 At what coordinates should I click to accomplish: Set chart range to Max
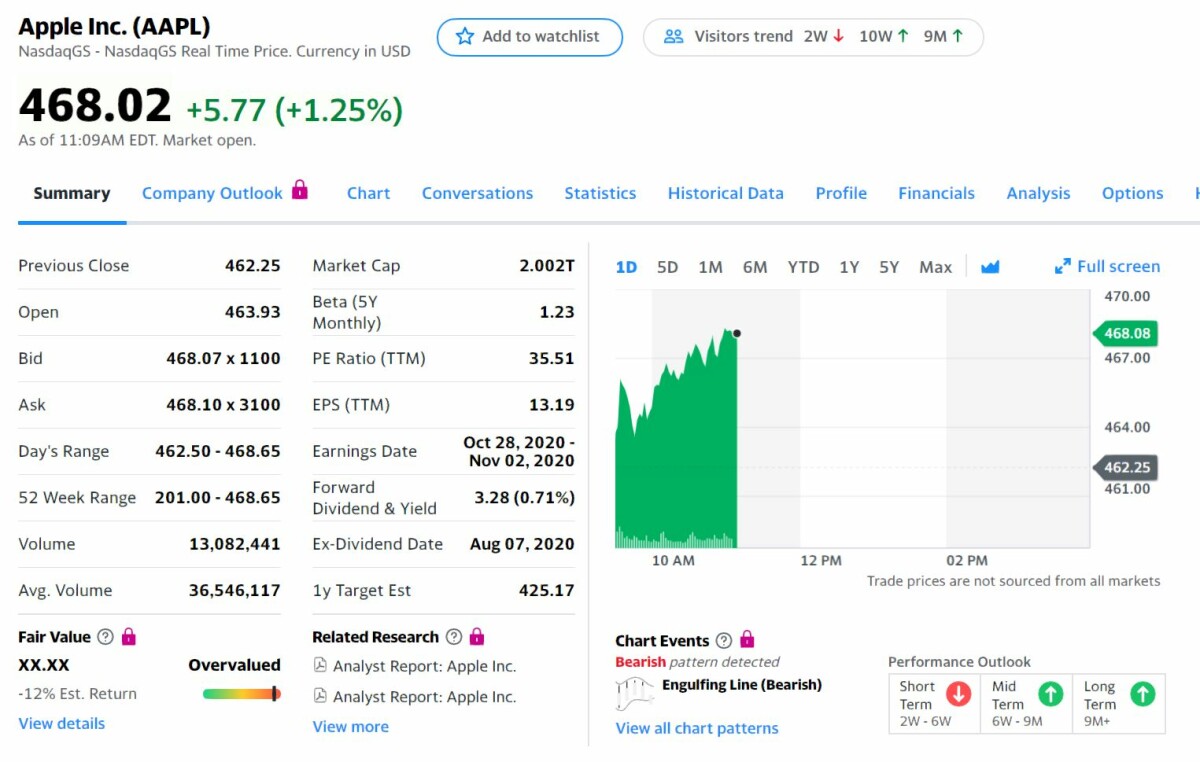(x=935, y=267)
